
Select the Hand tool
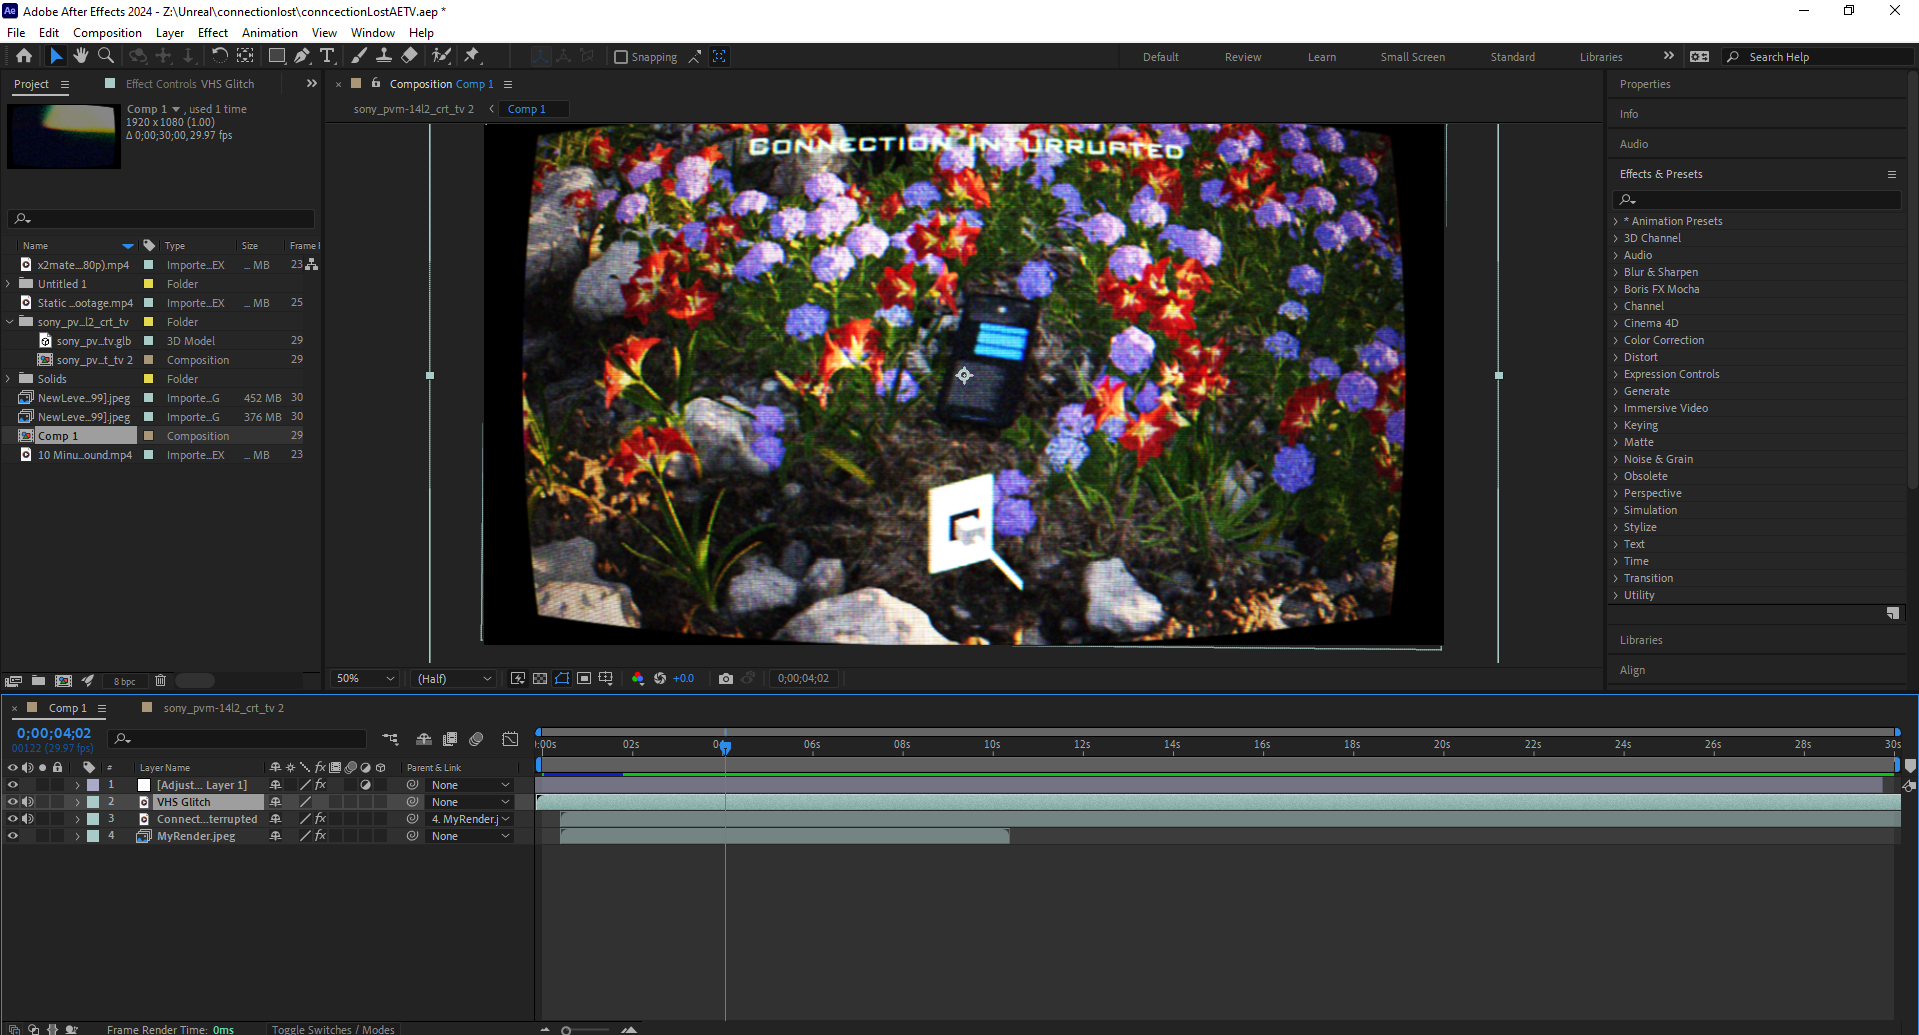click(x=81, y=56)
